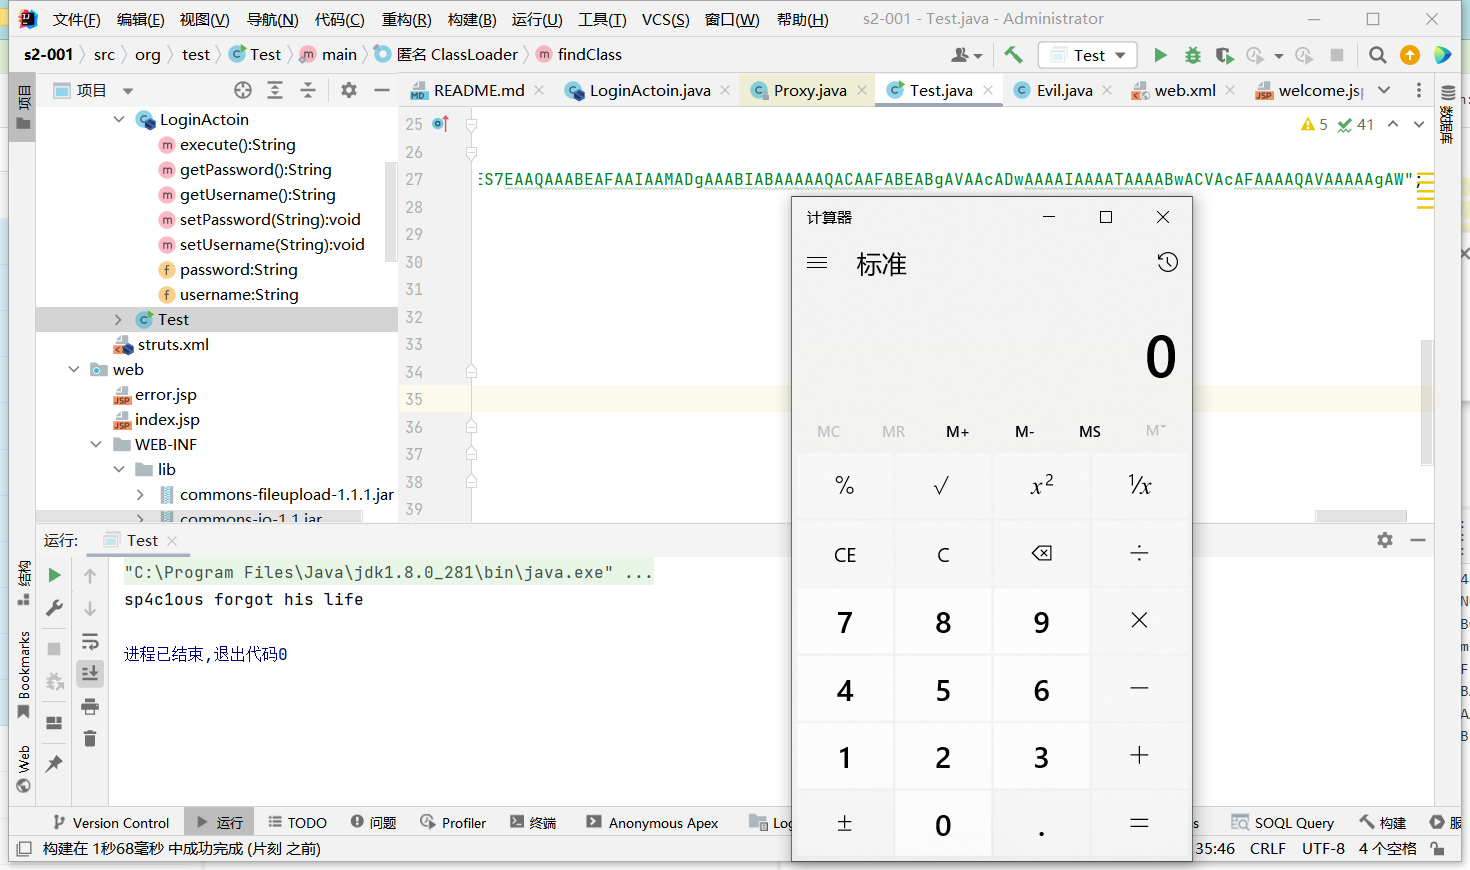Select opened file target icon in project panel
Screen dimensions: 1470x870
point(243,90)
